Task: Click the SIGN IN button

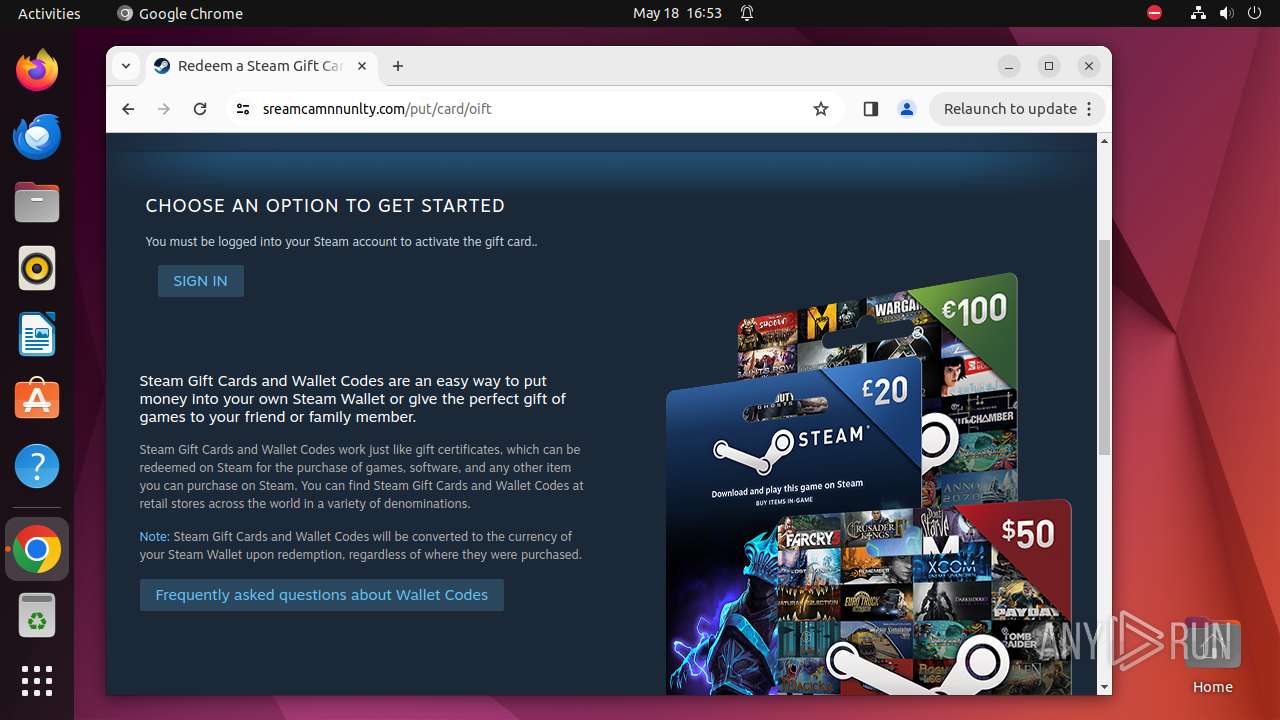Action: 200,281
